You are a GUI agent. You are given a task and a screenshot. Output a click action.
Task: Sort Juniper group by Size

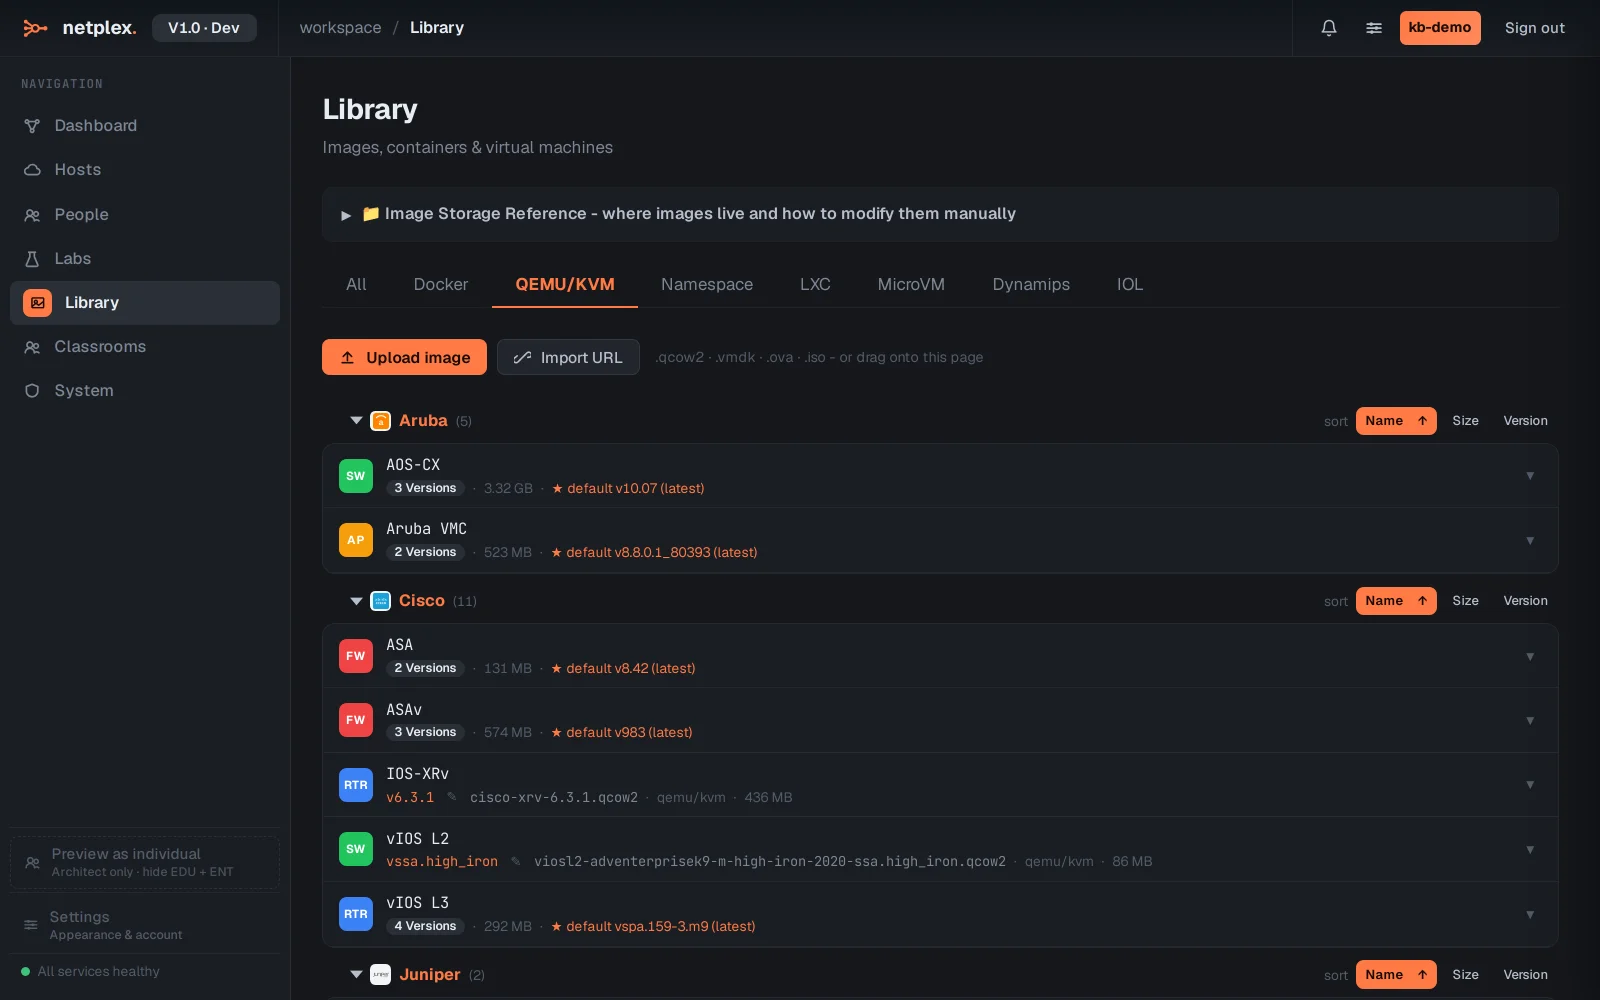point(1465,975)
